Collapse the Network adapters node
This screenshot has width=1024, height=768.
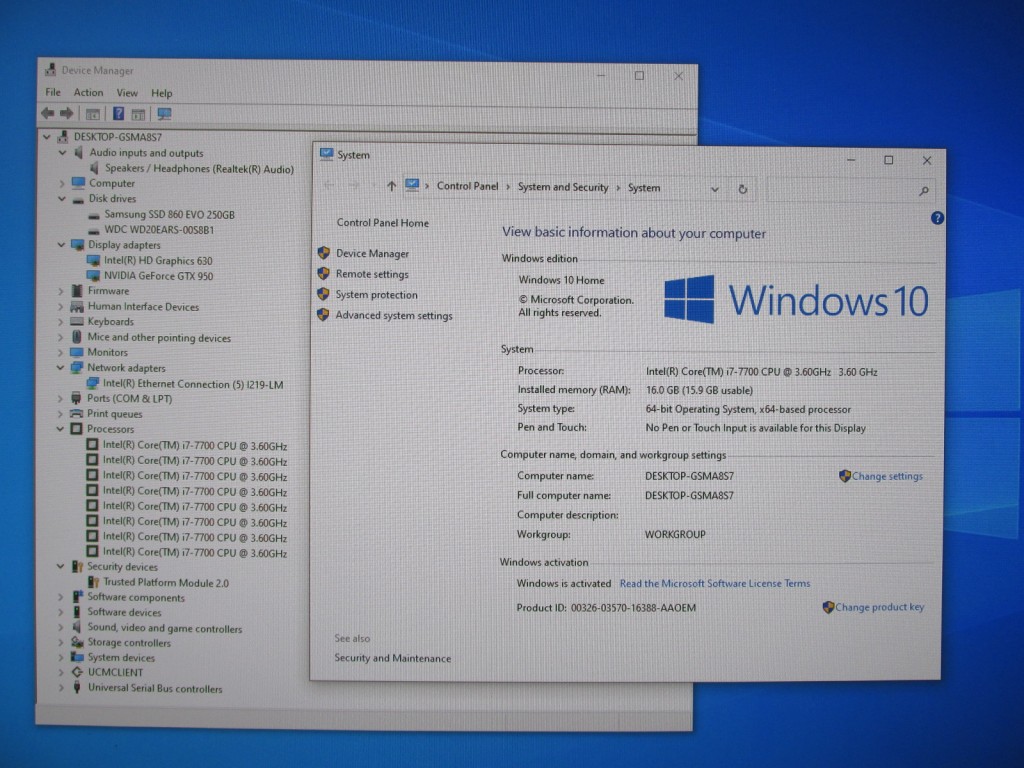pyautogui.click(x=61, y=368)
